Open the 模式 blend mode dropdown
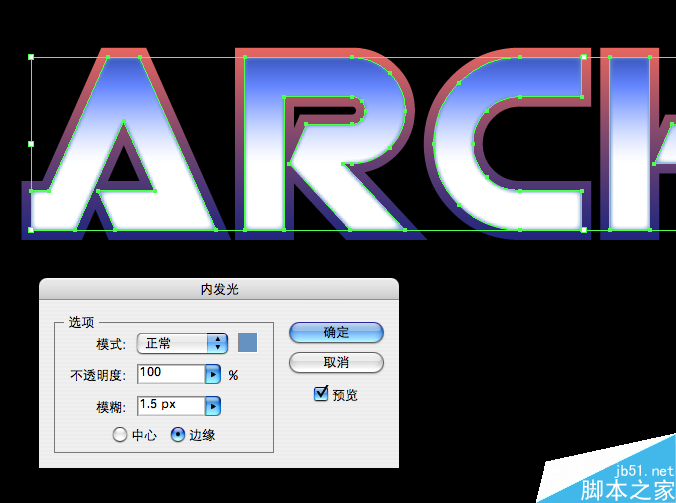Screen dimensions: 676x503 coord(182,344)
